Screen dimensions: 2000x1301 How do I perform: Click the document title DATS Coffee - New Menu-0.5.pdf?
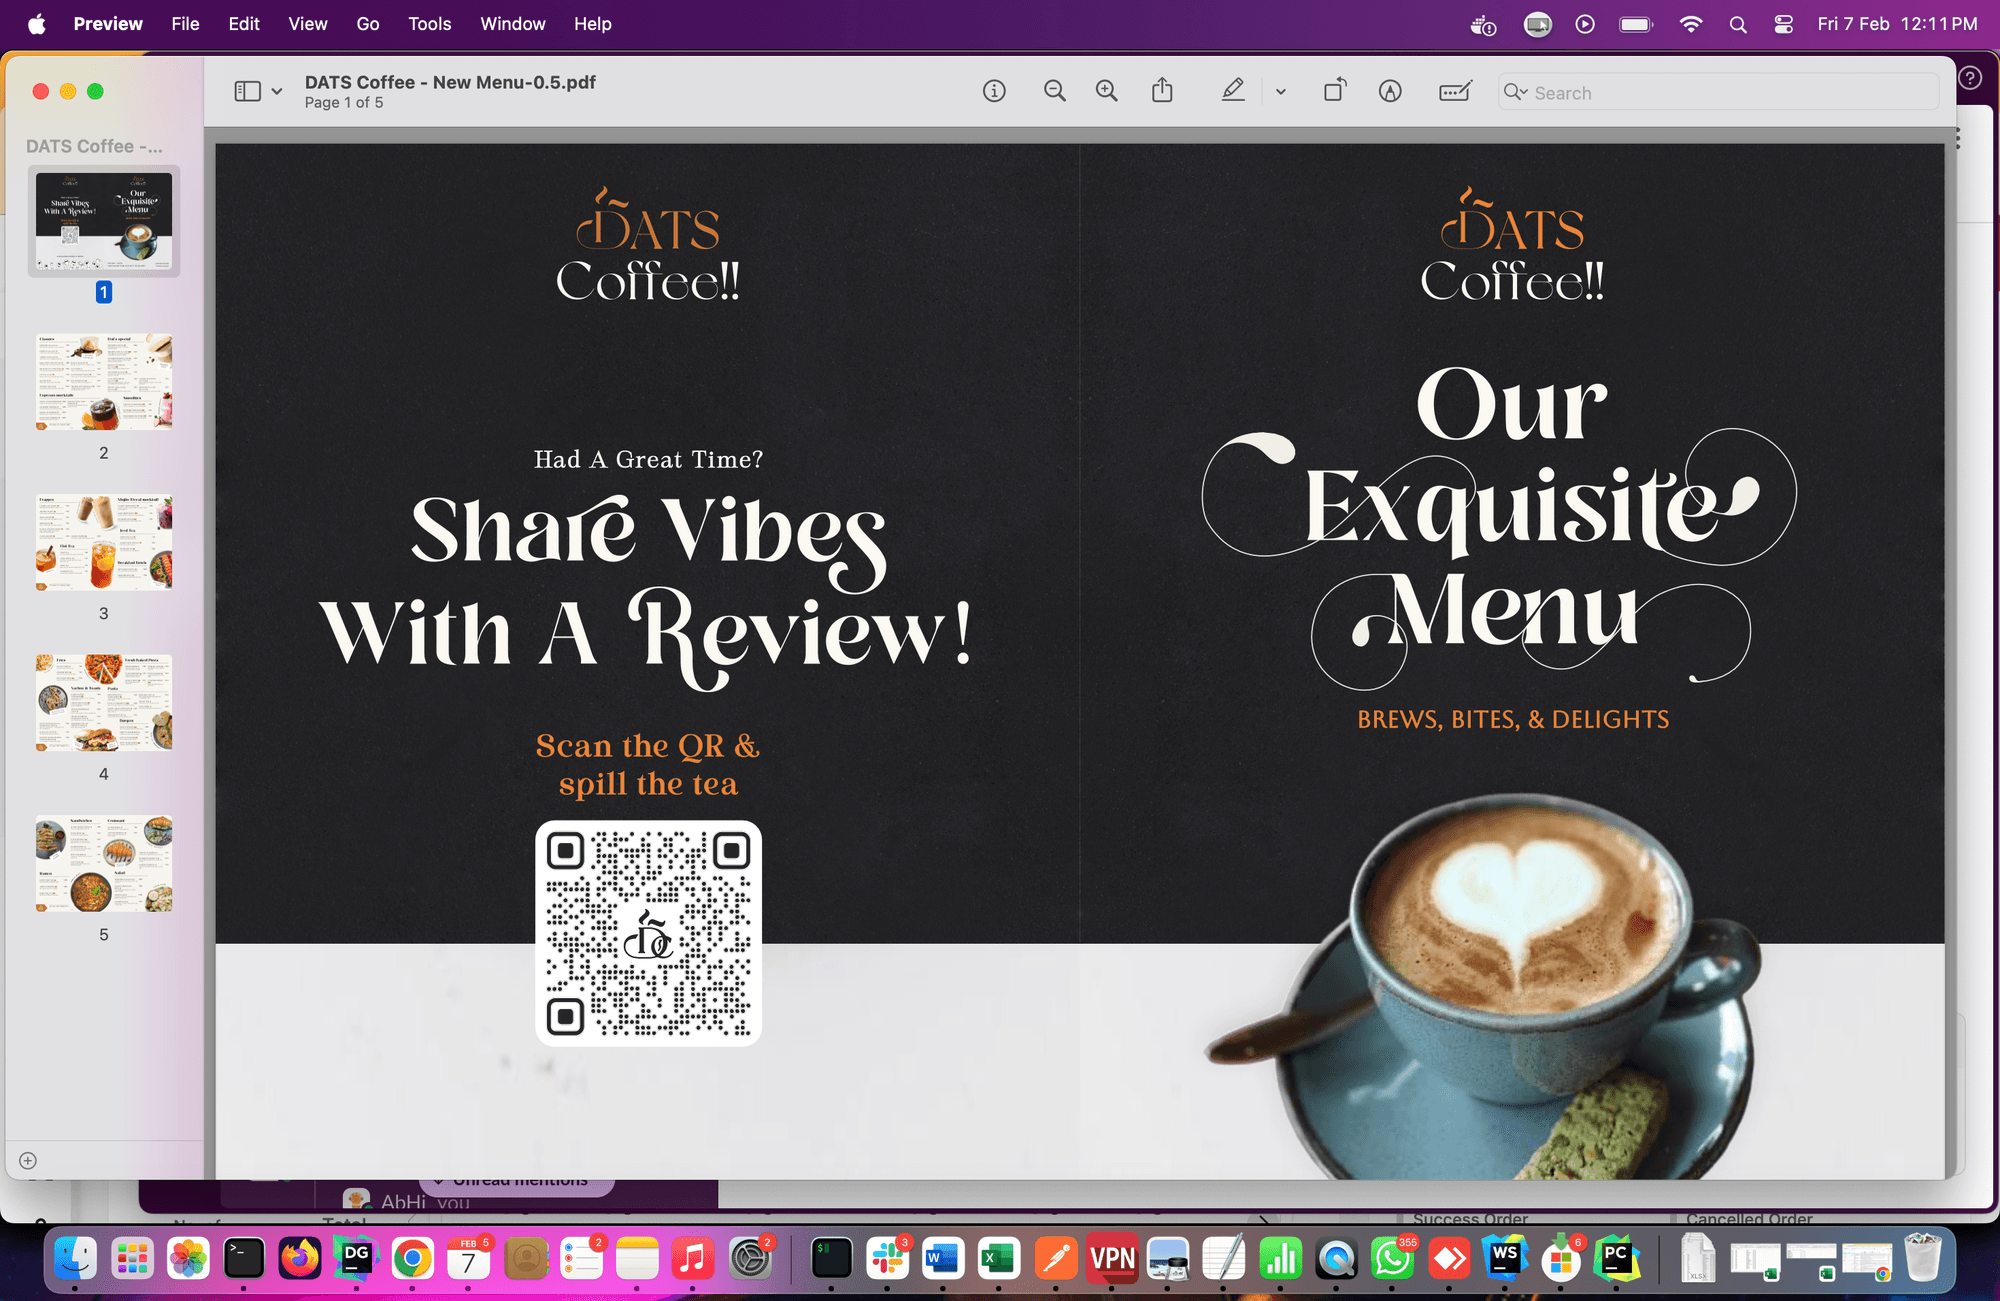click(450, 82)
